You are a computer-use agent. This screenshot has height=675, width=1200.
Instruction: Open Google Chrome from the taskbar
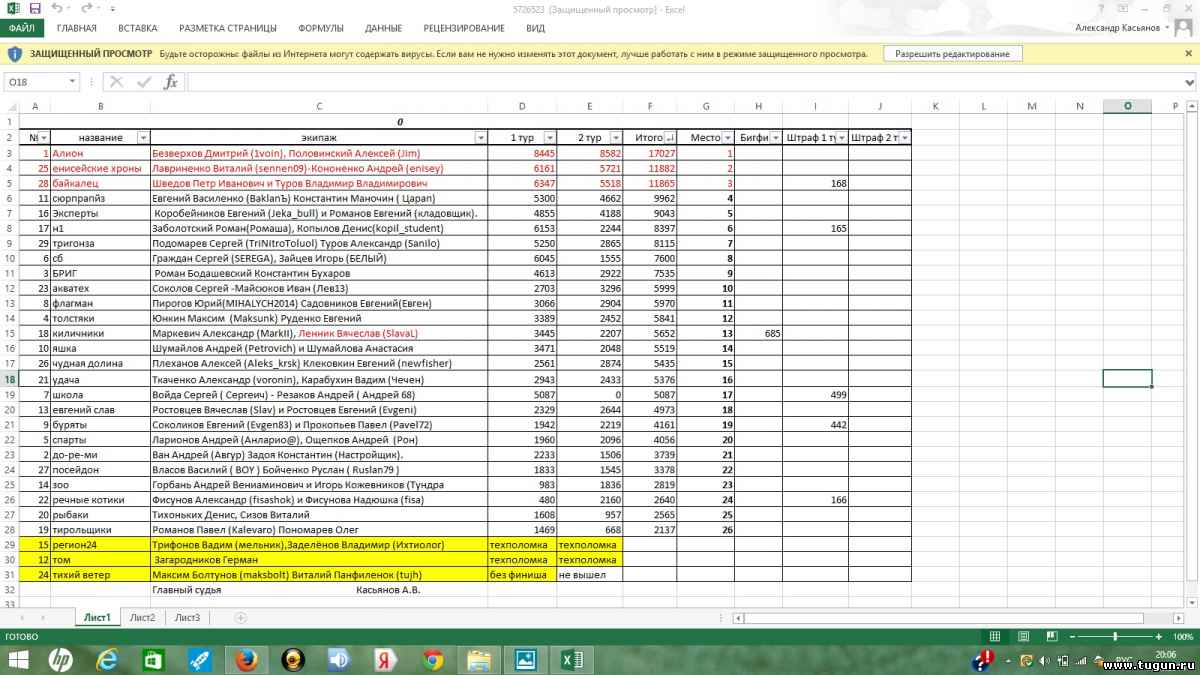point(432,660)
